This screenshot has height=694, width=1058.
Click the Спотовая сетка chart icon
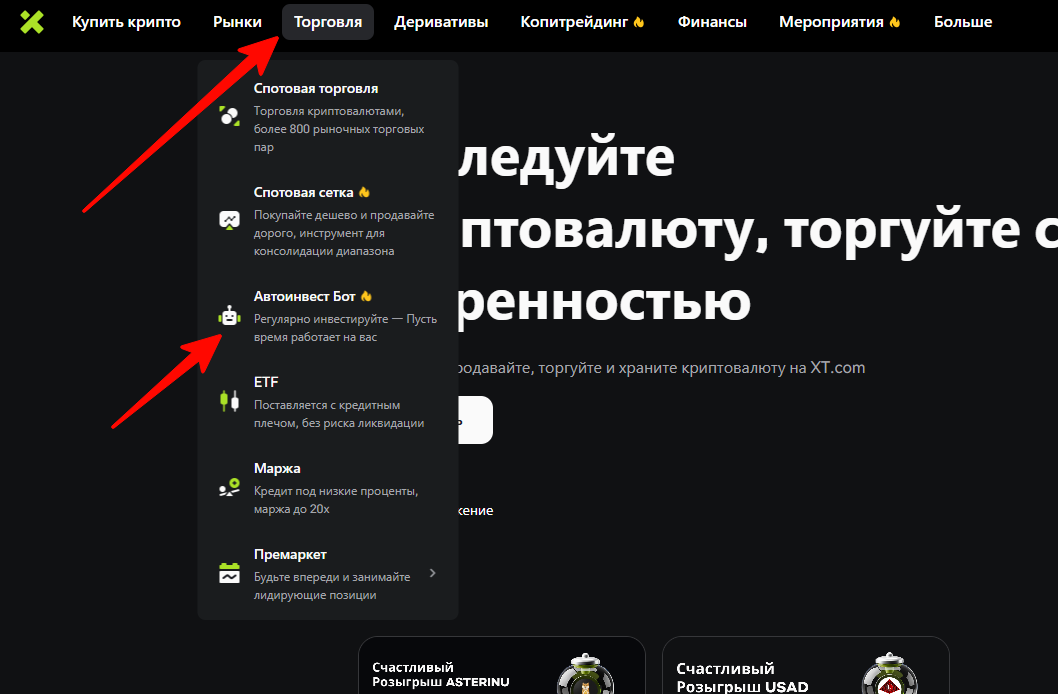[230, 220]
